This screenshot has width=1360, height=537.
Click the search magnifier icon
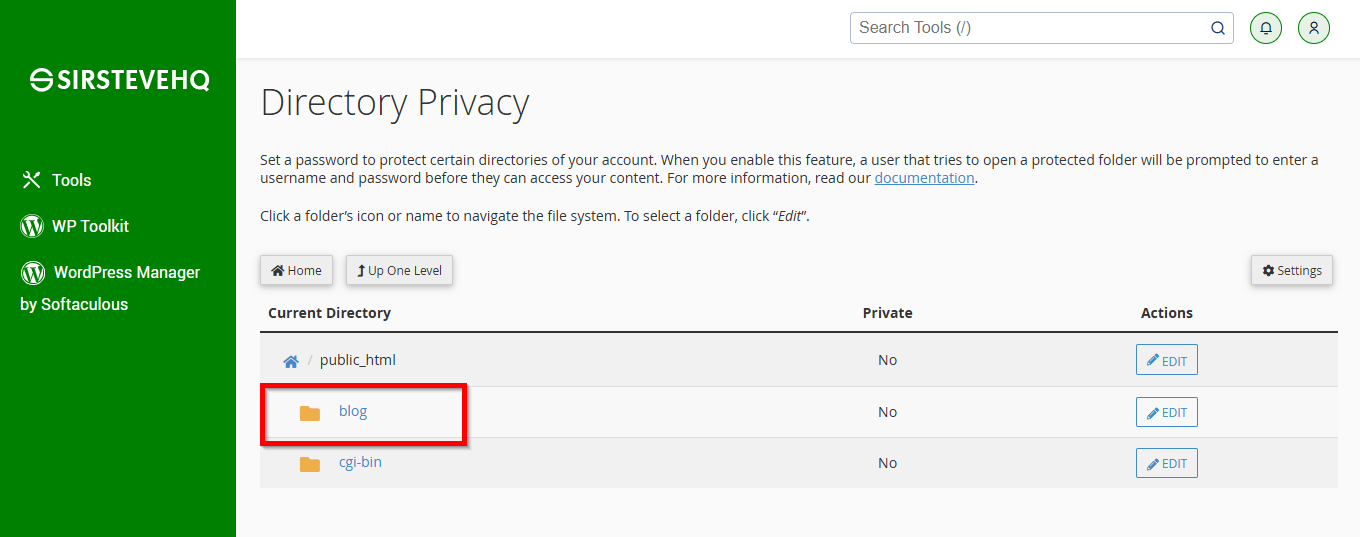click(1218, 28)
